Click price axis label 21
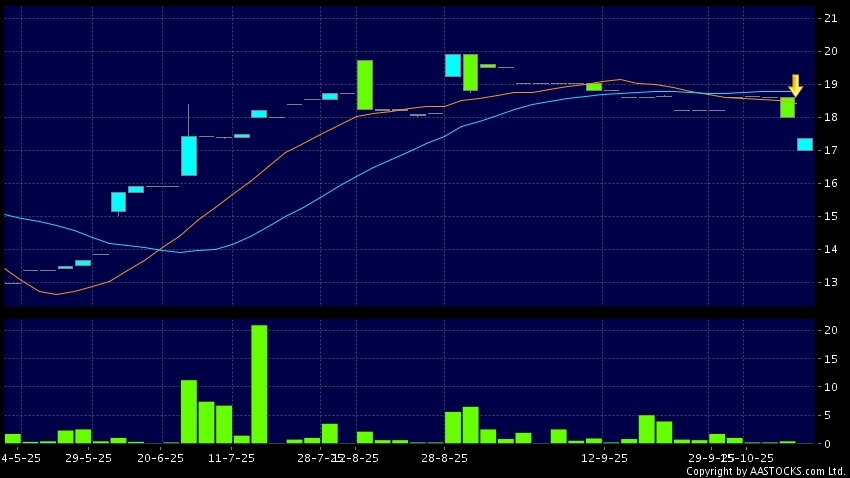This screenshot has height=478, width=850. pyautogui.click(x=830, y=18)
